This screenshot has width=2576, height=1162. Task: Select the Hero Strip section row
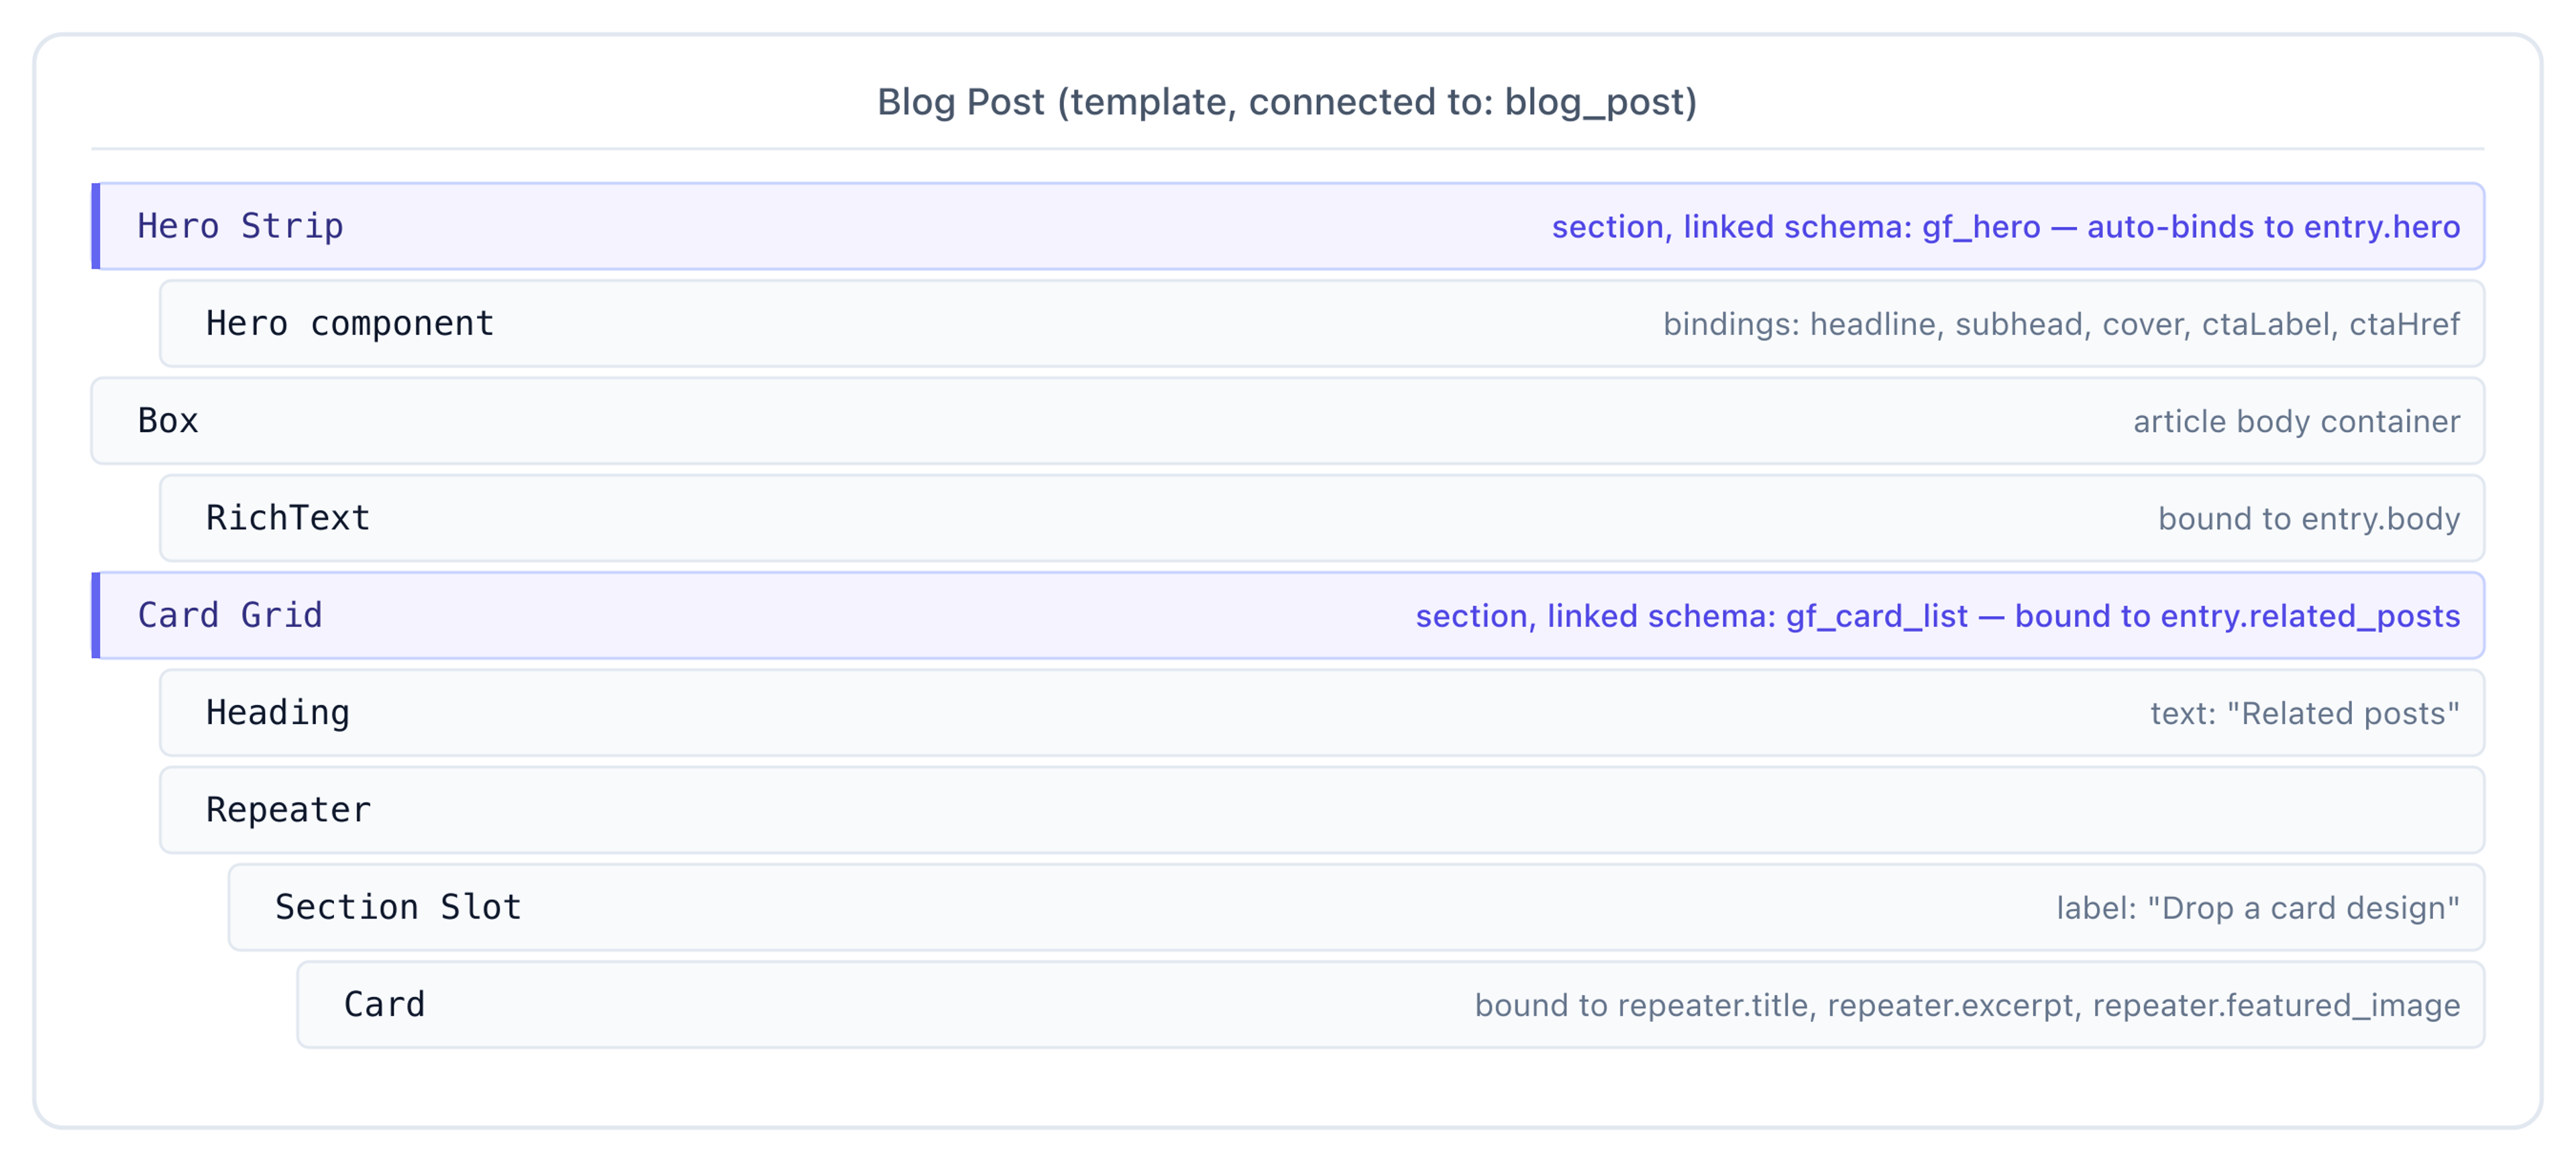point(1287,226)
